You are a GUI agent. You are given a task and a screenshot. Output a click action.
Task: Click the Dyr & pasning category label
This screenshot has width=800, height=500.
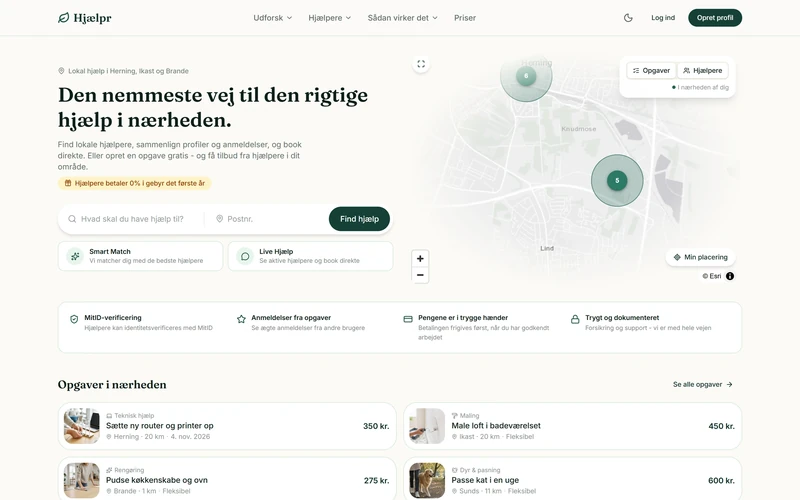(476, 470)
